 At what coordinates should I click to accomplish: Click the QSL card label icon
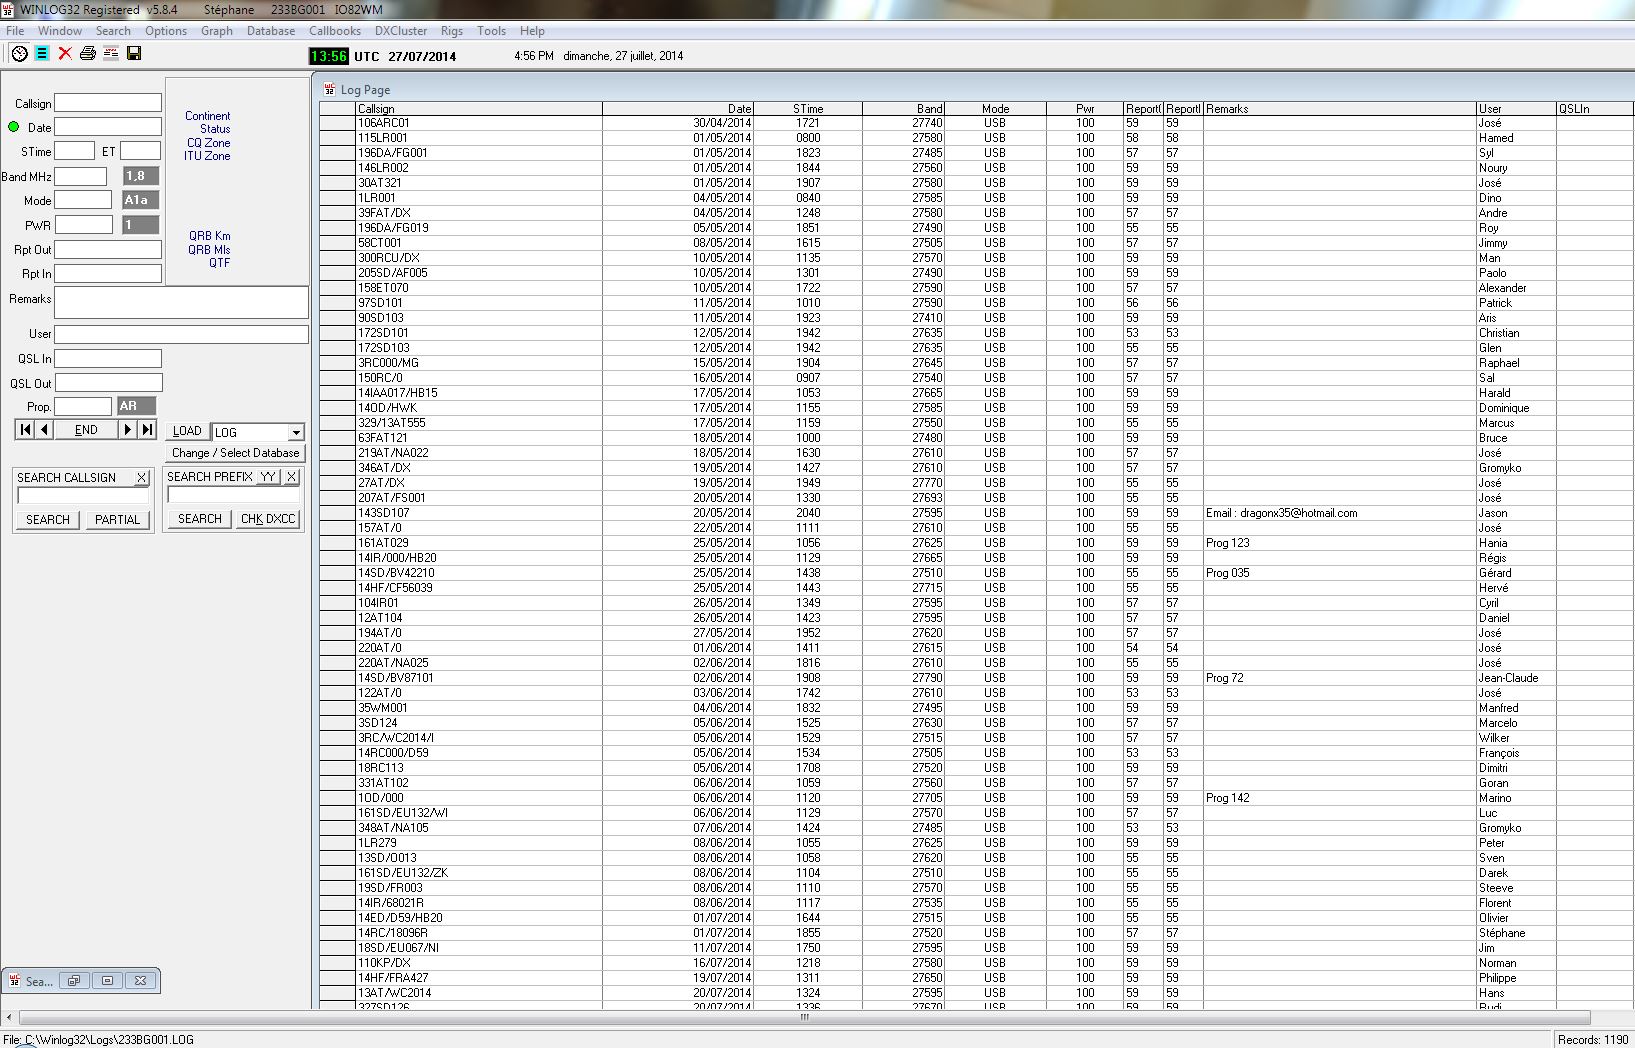click(111, 54)
